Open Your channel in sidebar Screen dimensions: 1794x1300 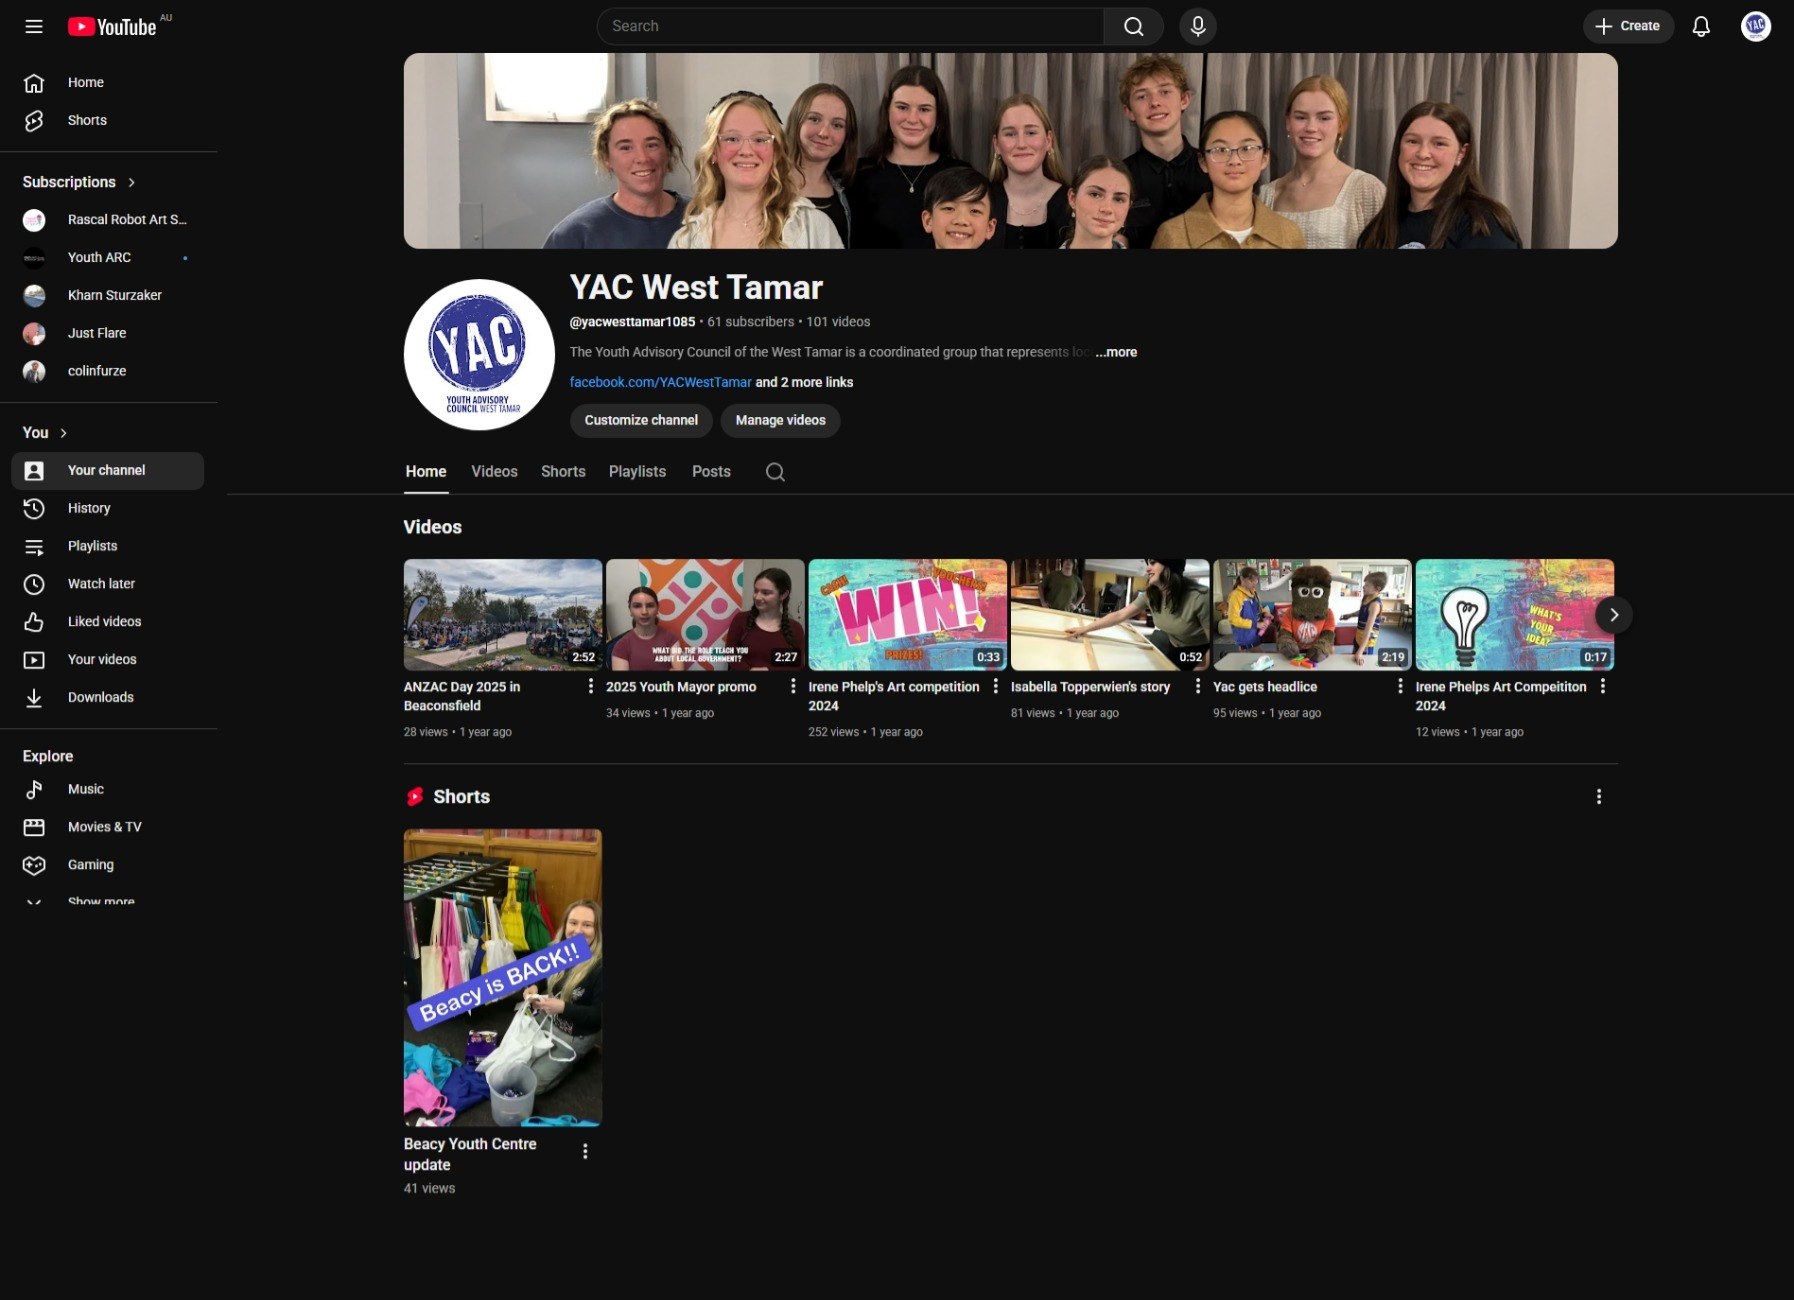coord(108,471)
